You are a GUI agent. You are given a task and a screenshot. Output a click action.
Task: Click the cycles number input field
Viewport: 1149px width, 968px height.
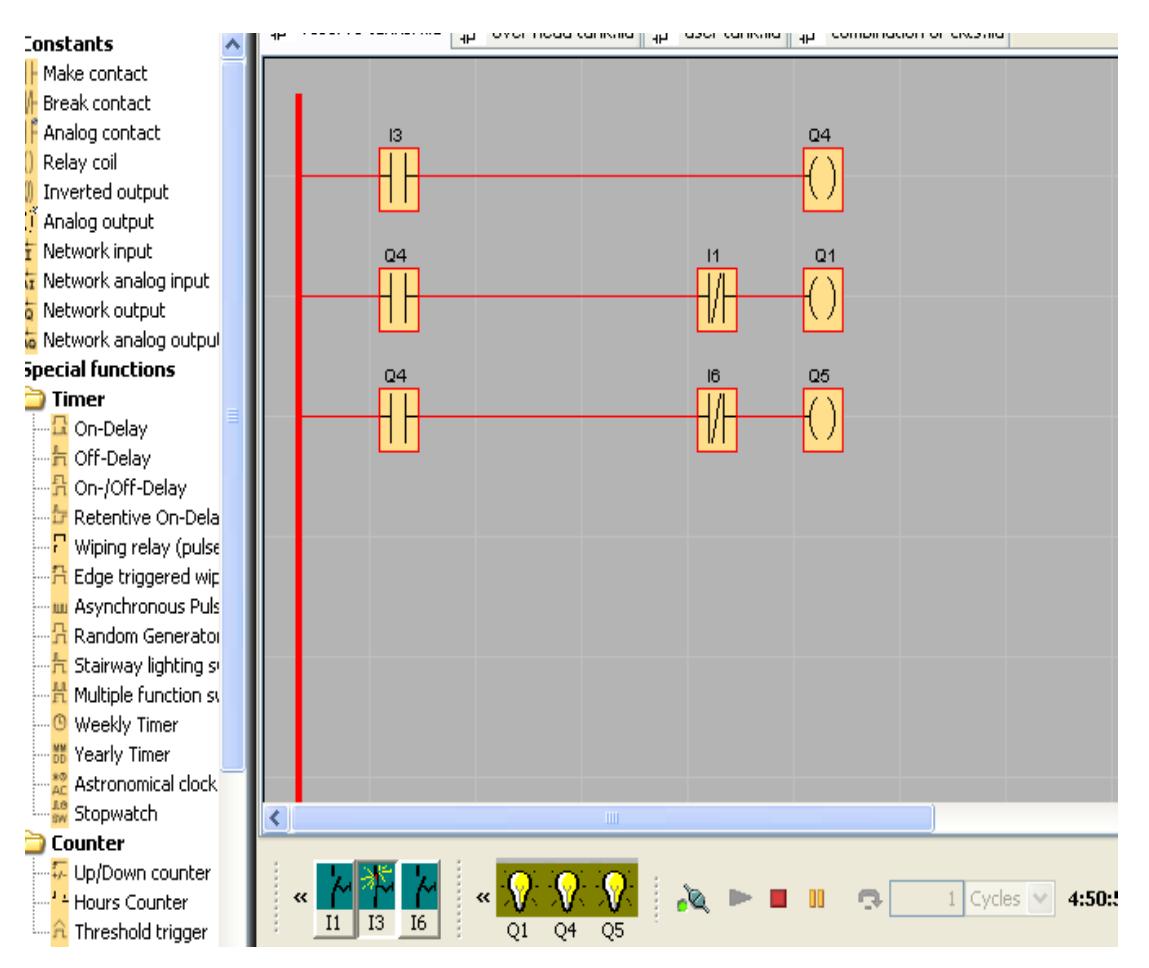(x=926, y=898)
